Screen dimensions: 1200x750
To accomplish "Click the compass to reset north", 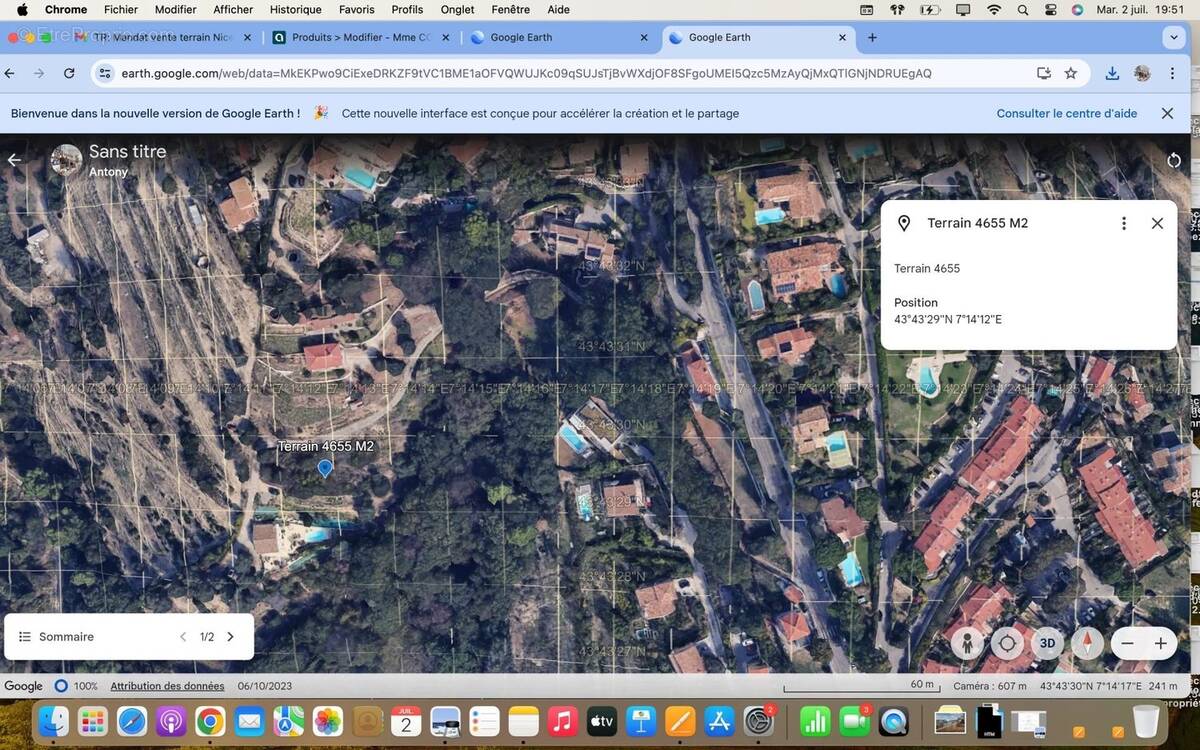I will (x=1087, y=643).
